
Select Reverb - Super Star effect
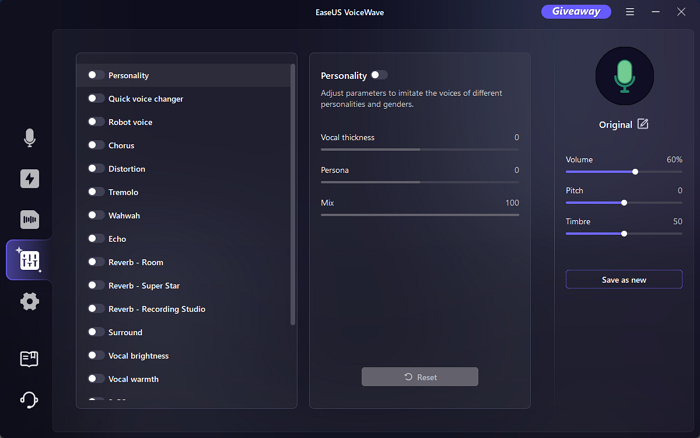[x=145, y=286]
